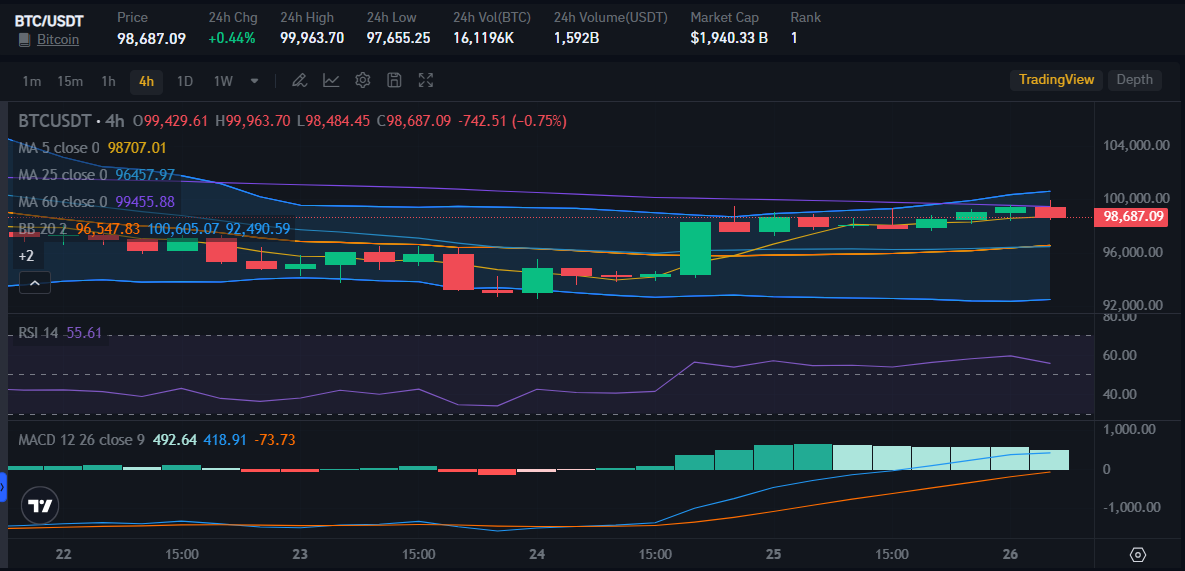Open the indicators chart icon
This screenshot has width=1185, height=571.
331,80
